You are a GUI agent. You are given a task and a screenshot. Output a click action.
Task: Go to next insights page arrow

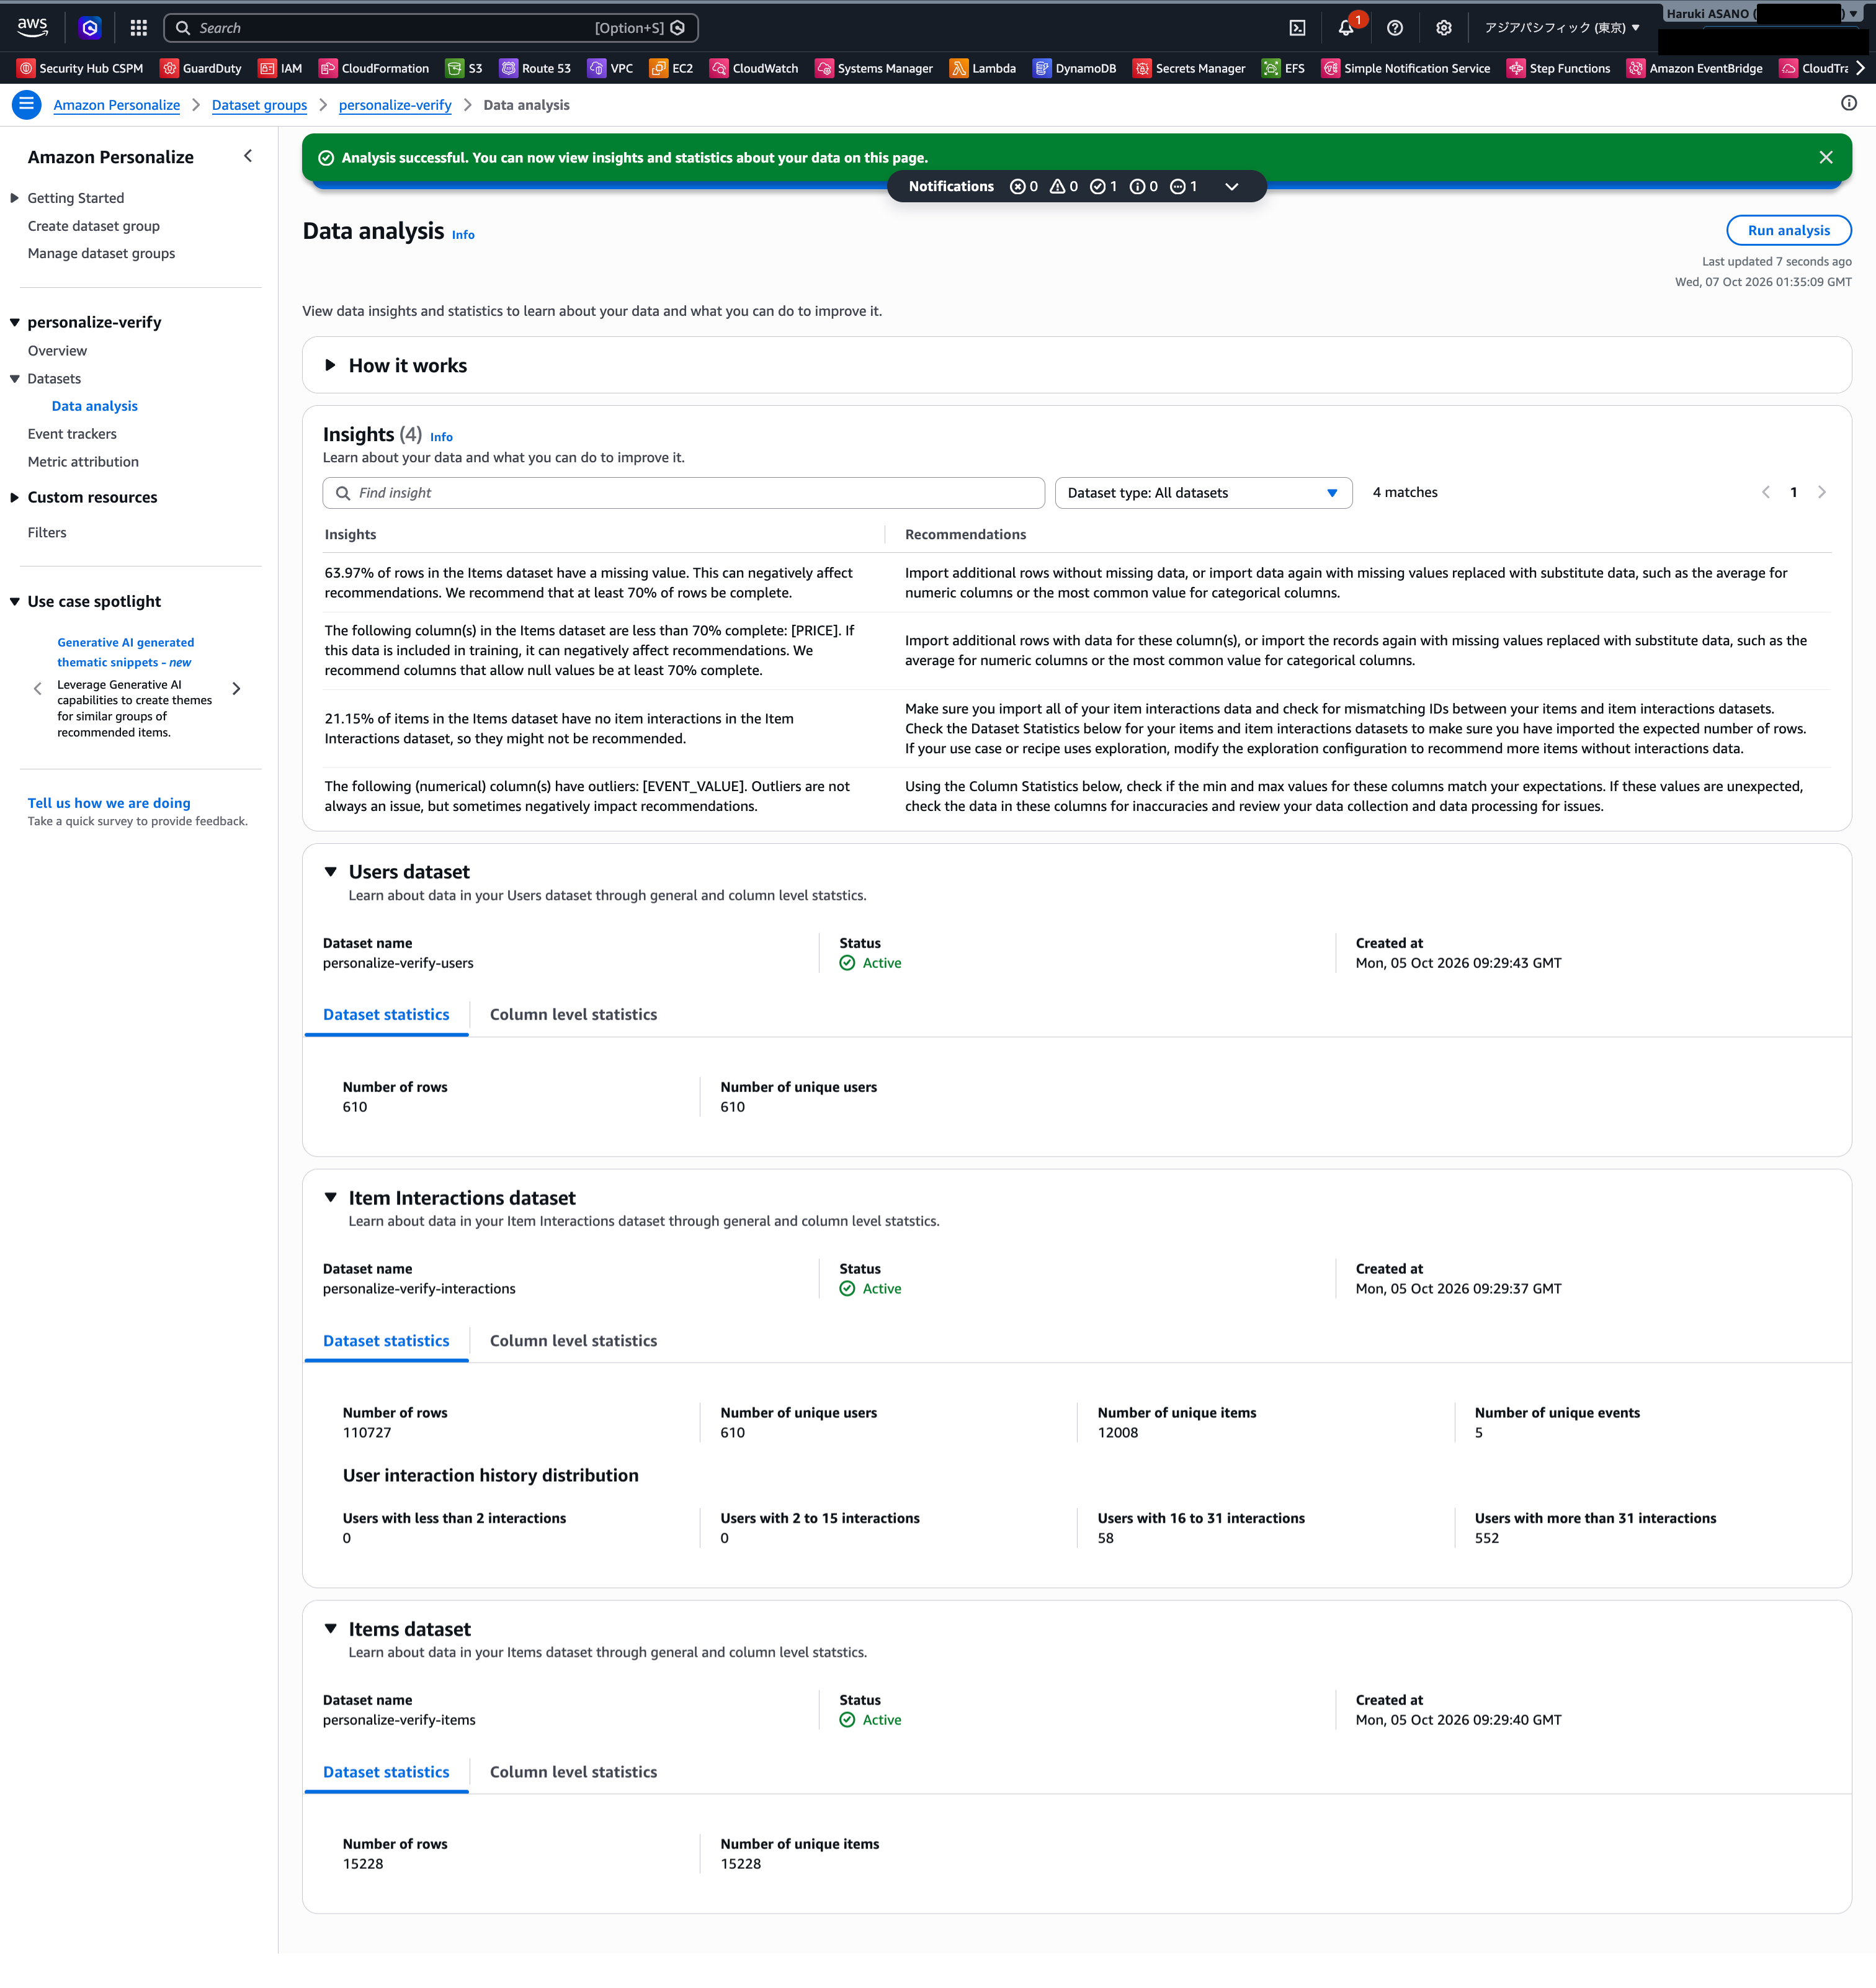(x=1821, y=492)
